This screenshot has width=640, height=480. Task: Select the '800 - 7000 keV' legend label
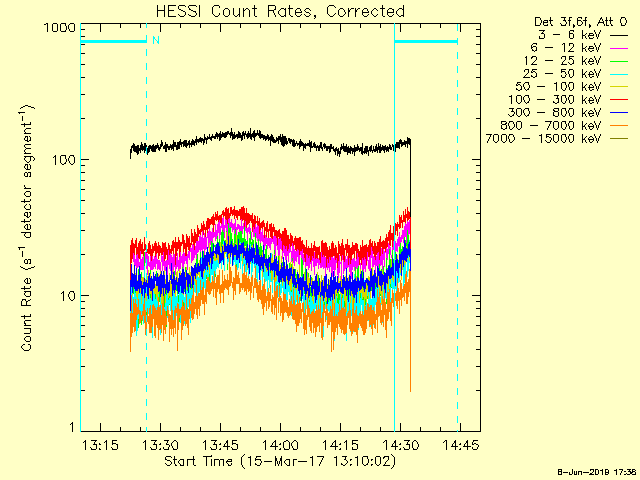tap(551, 126)
